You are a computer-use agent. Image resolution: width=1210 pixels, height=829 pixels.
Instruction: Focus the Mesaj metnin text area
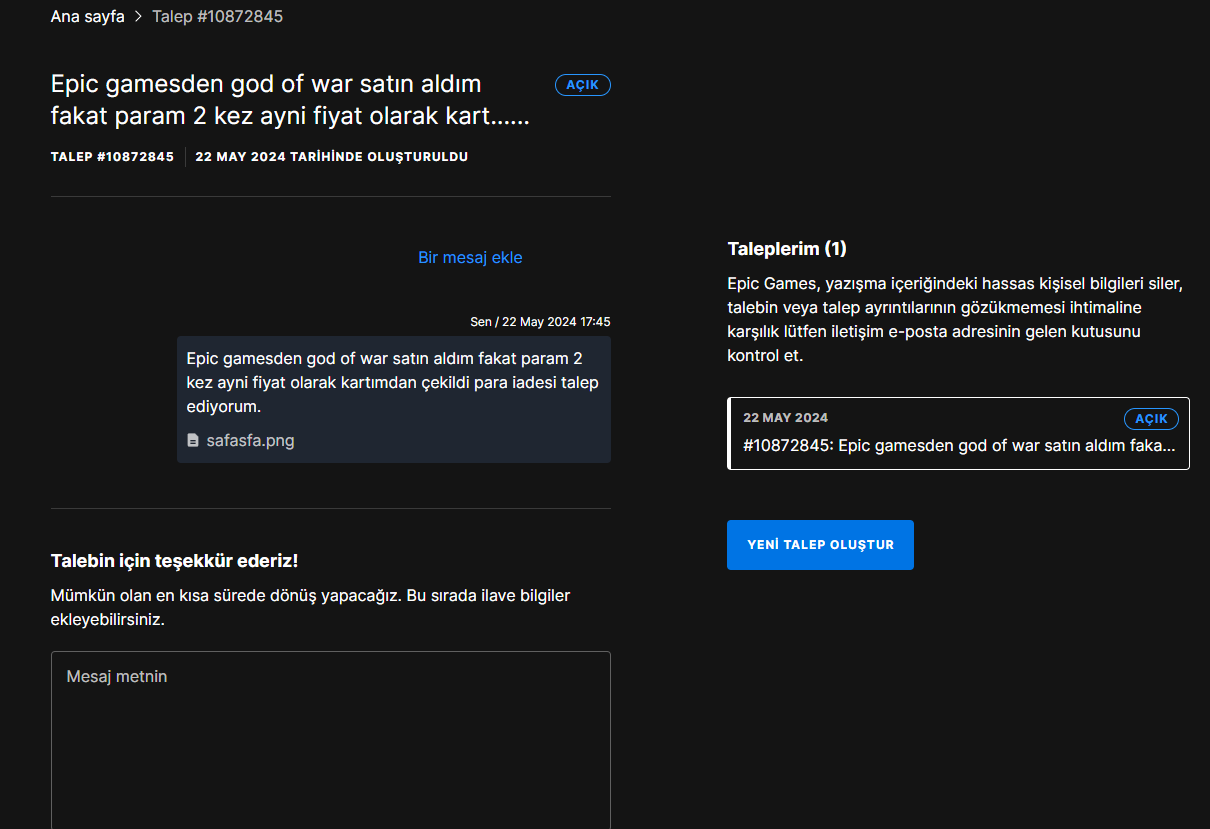click(x=330, y=738)
